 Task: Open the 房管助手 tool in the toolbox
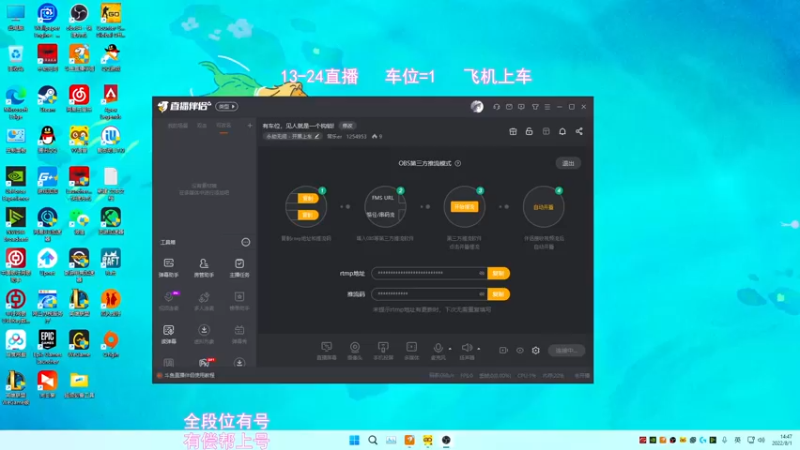coord(204,267)
